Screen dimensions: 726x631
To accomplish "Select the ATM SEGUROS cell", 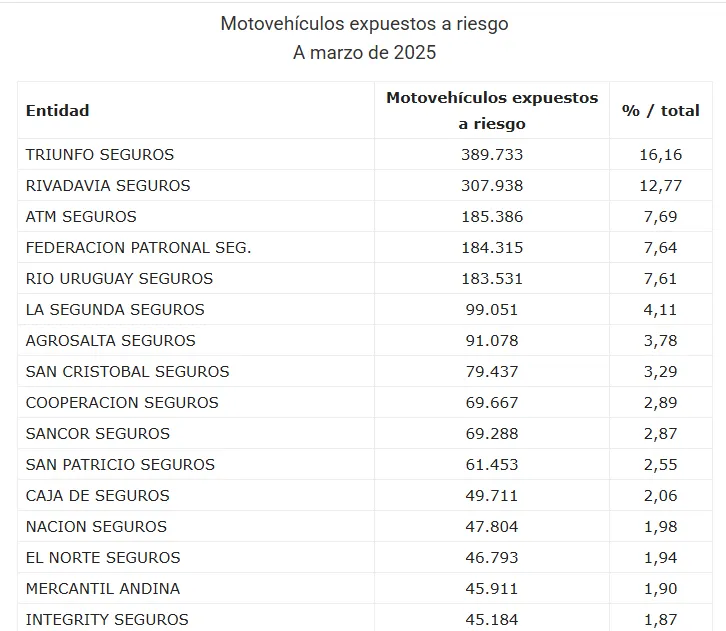I will point(81,217).
